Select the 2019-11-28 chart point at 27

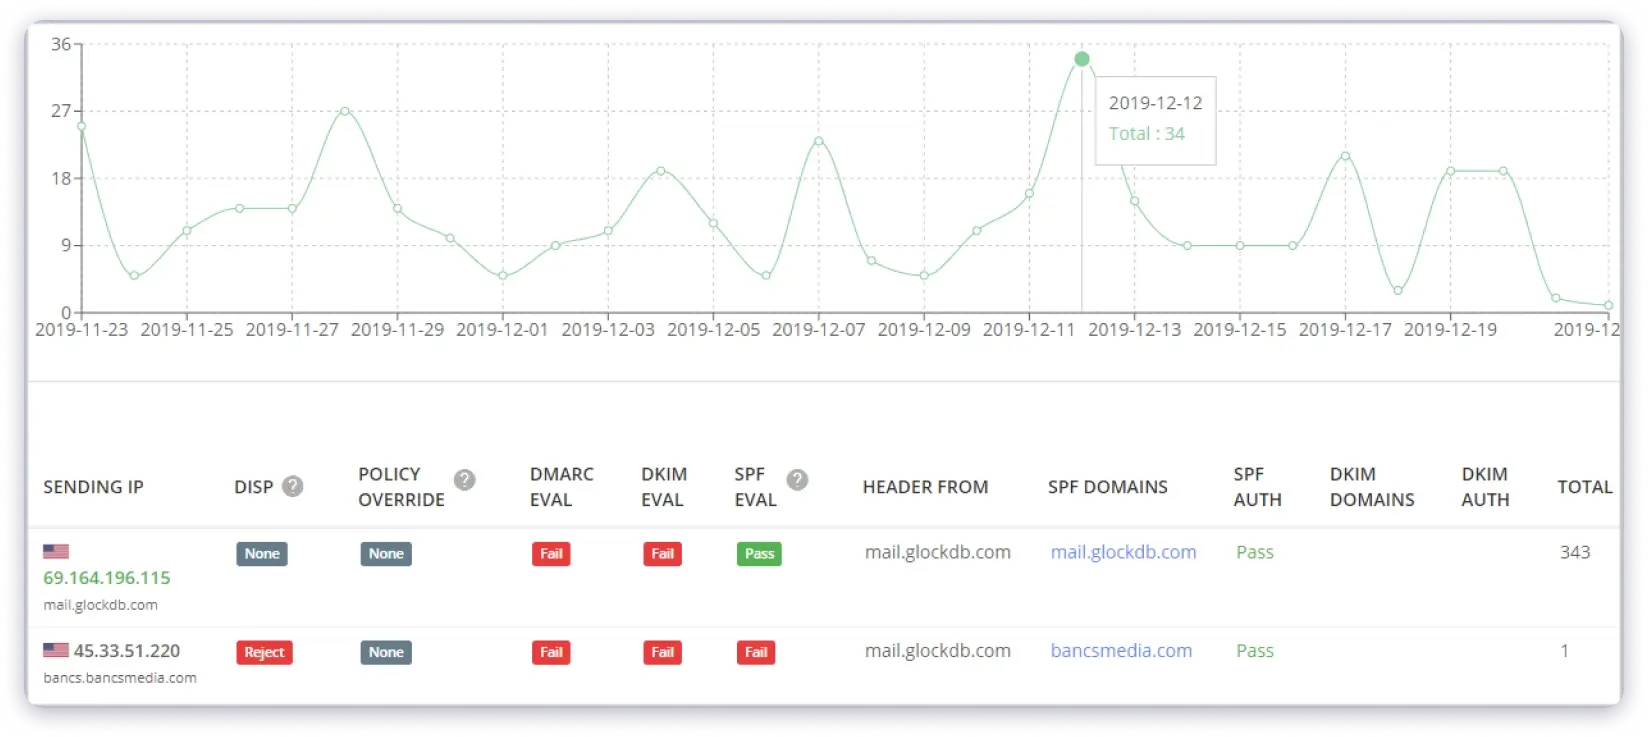coord(345,111)
